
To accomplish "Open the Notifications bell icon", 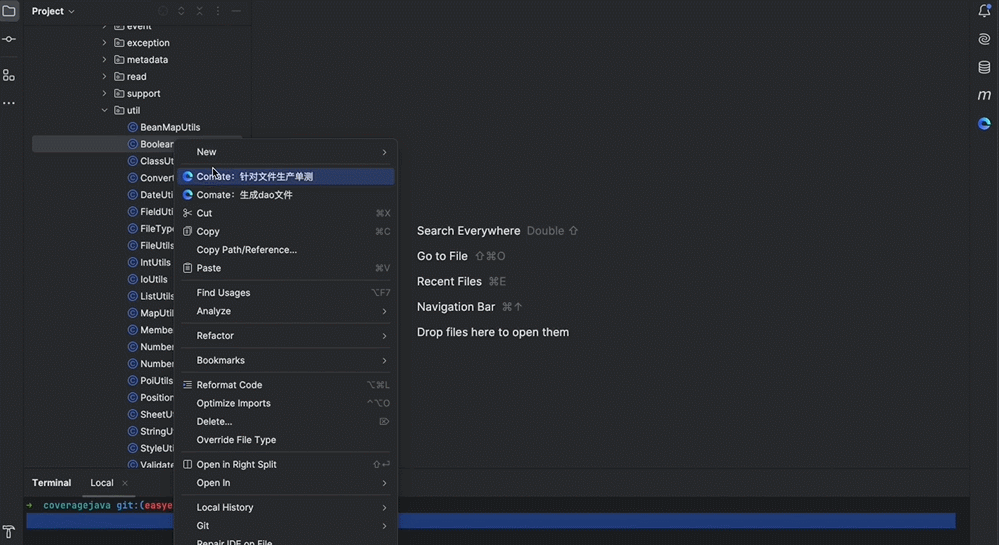I will pos(984,11).
